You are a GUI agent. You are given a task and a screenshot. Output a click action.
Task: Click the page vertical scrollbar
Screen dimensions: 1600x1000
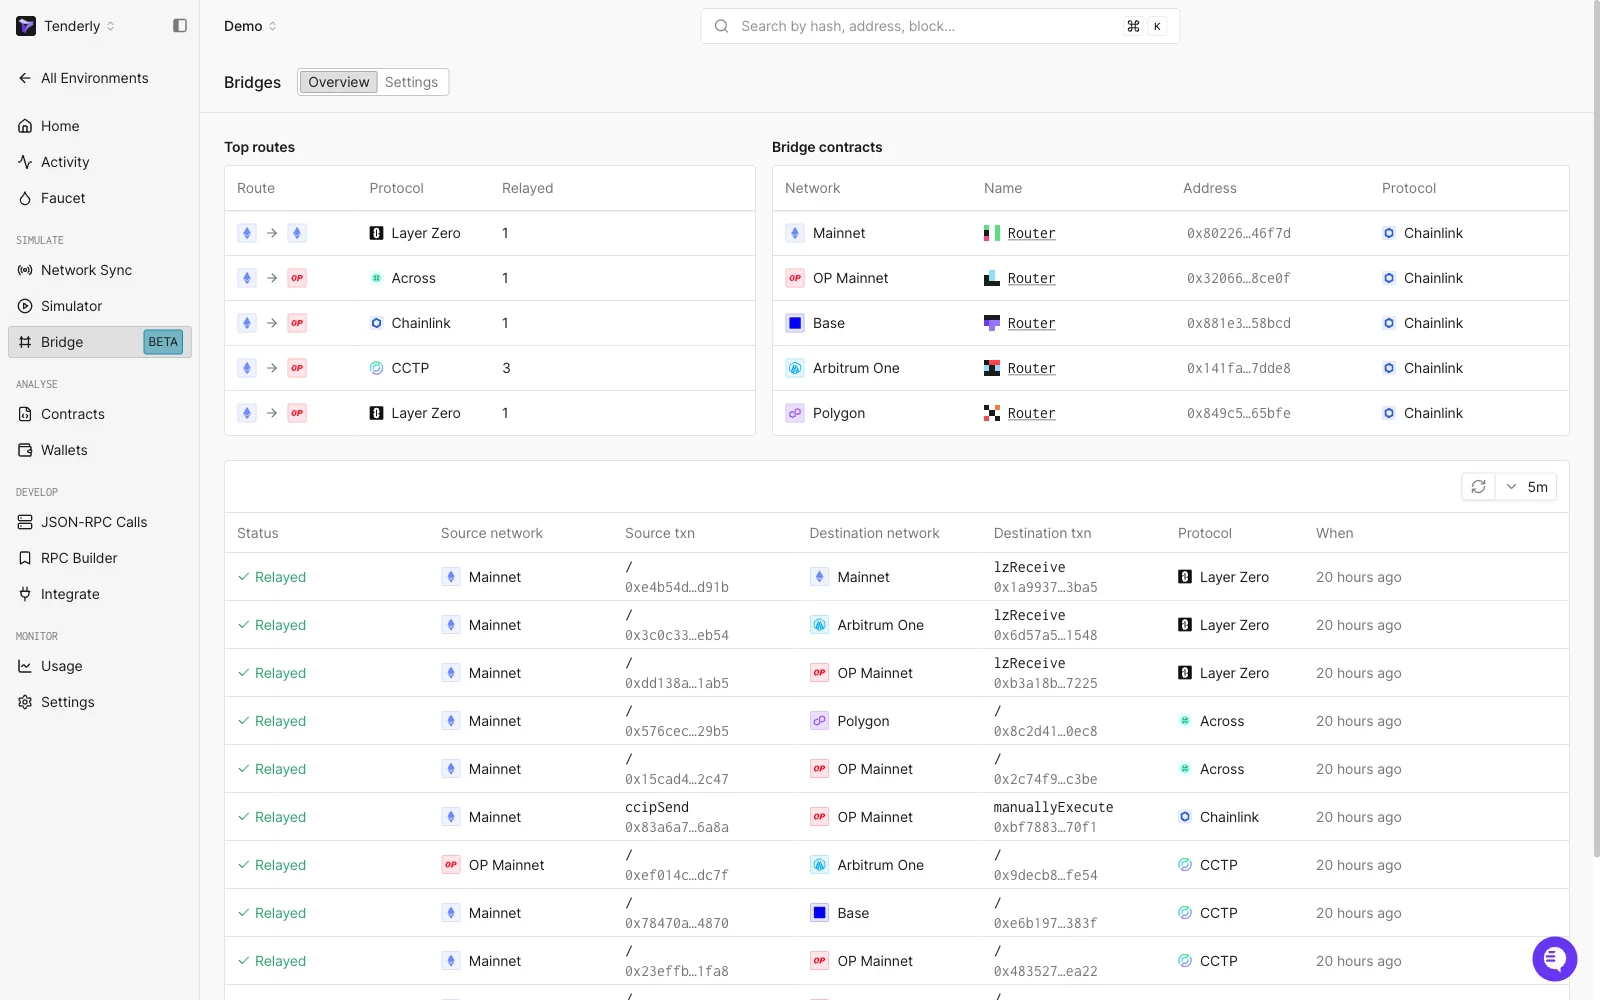(1596, 430)
